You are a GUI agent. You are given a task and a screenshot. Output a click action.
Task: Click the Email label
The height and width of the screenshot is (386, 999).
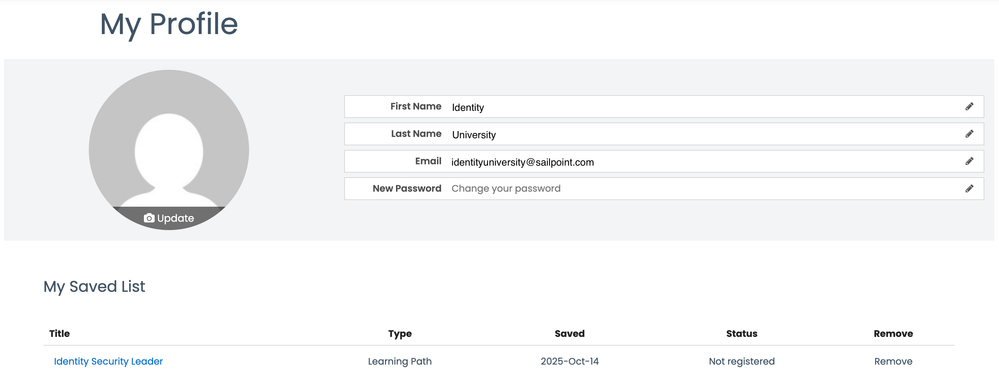[428, 161]
